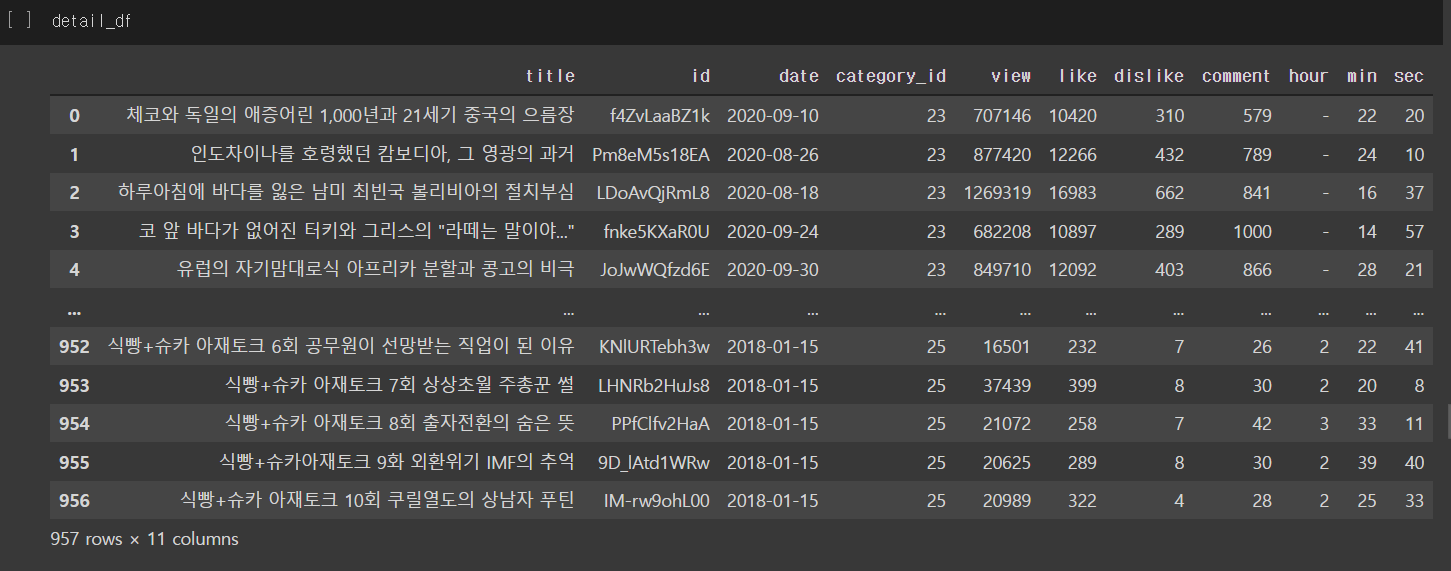Click the view count 37439
The image size is (1451, 571).
pos(1007,386)
